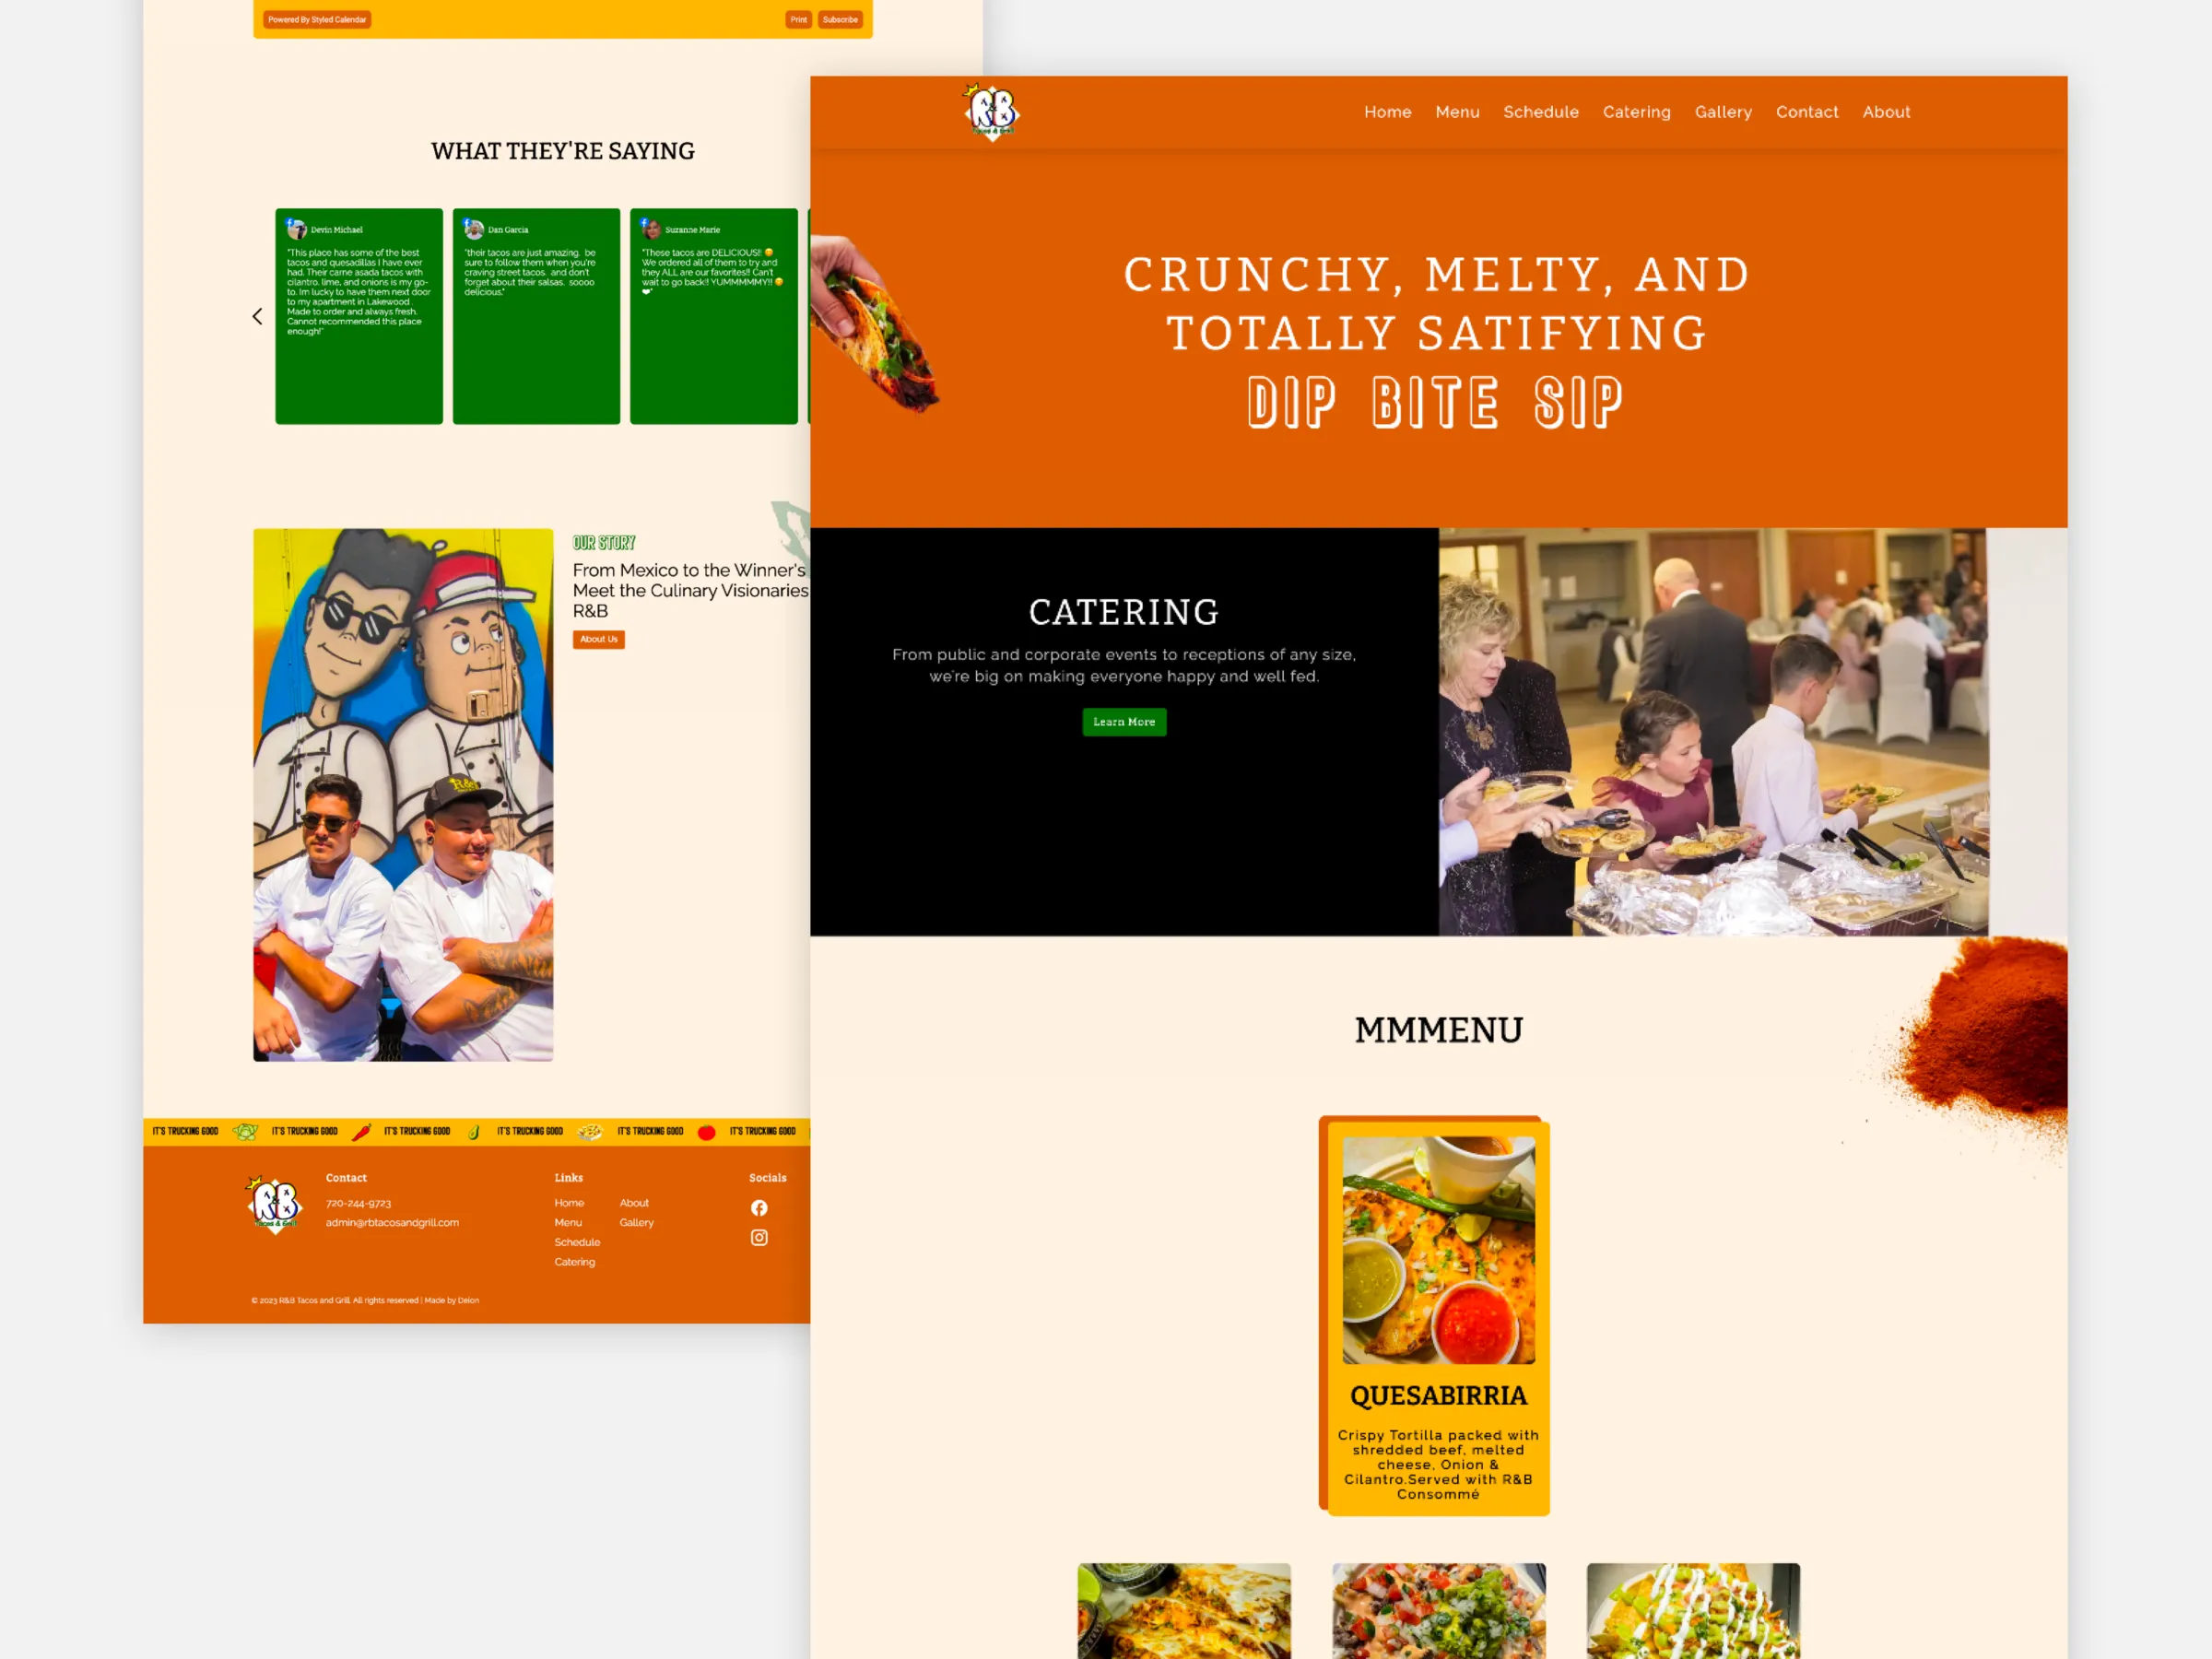2212x1659 pixels.
Task: Expand the Catering navigation item
Action: click(1634, 112)
